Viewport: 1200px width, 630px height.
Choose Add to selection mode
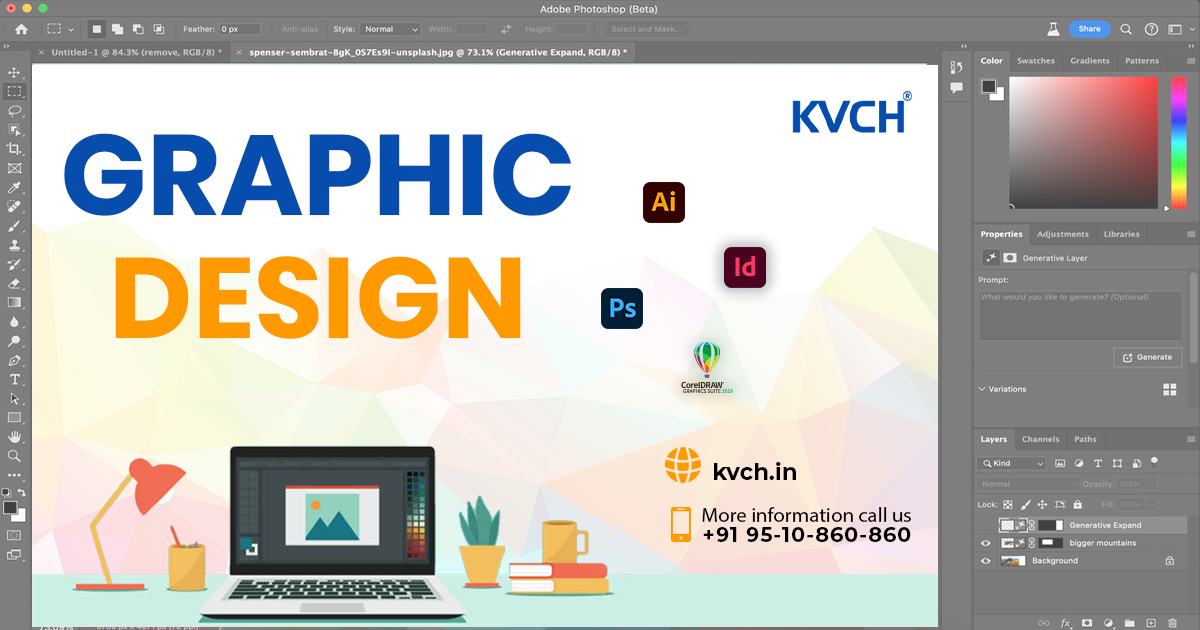coord(118,29)
